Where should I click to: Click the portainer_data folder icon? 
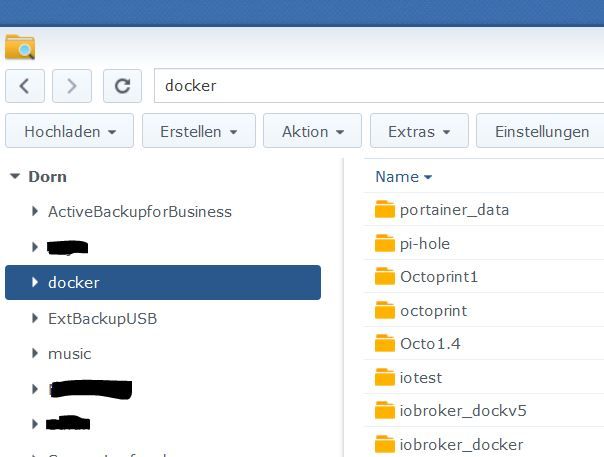click(x=385, y=209)
